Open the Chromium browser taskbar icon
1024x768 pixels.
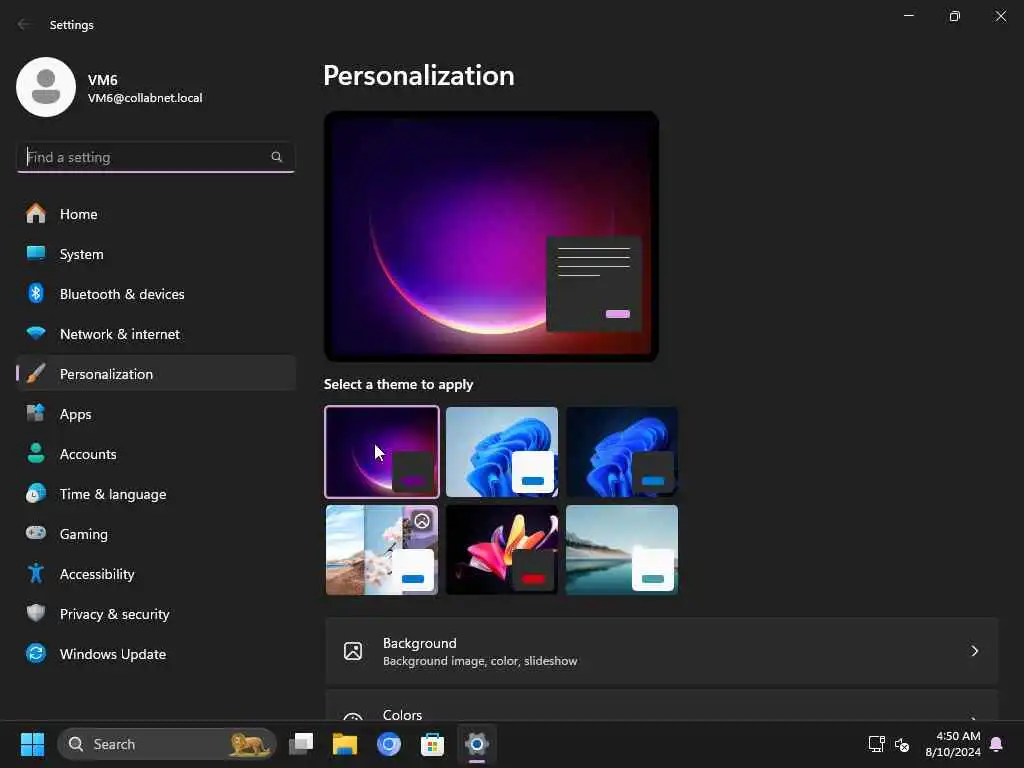pos(389,744)
